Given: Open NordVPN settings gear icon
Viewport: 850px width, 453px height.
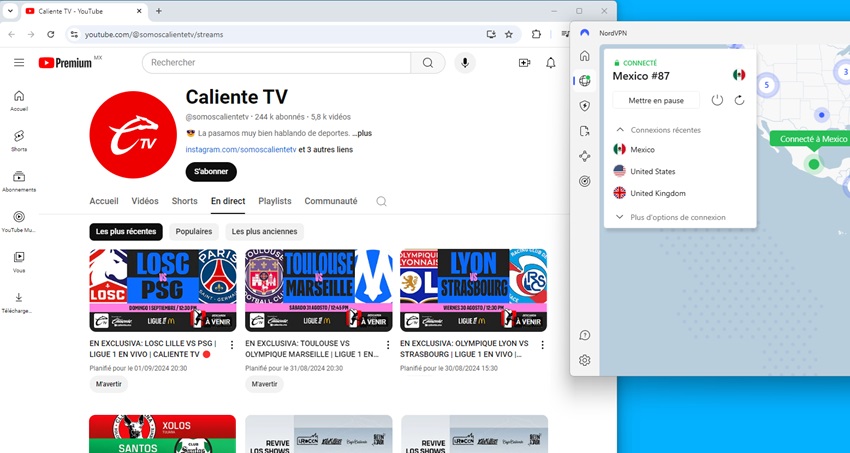Looking at the screenshot, I should point(584,360).
